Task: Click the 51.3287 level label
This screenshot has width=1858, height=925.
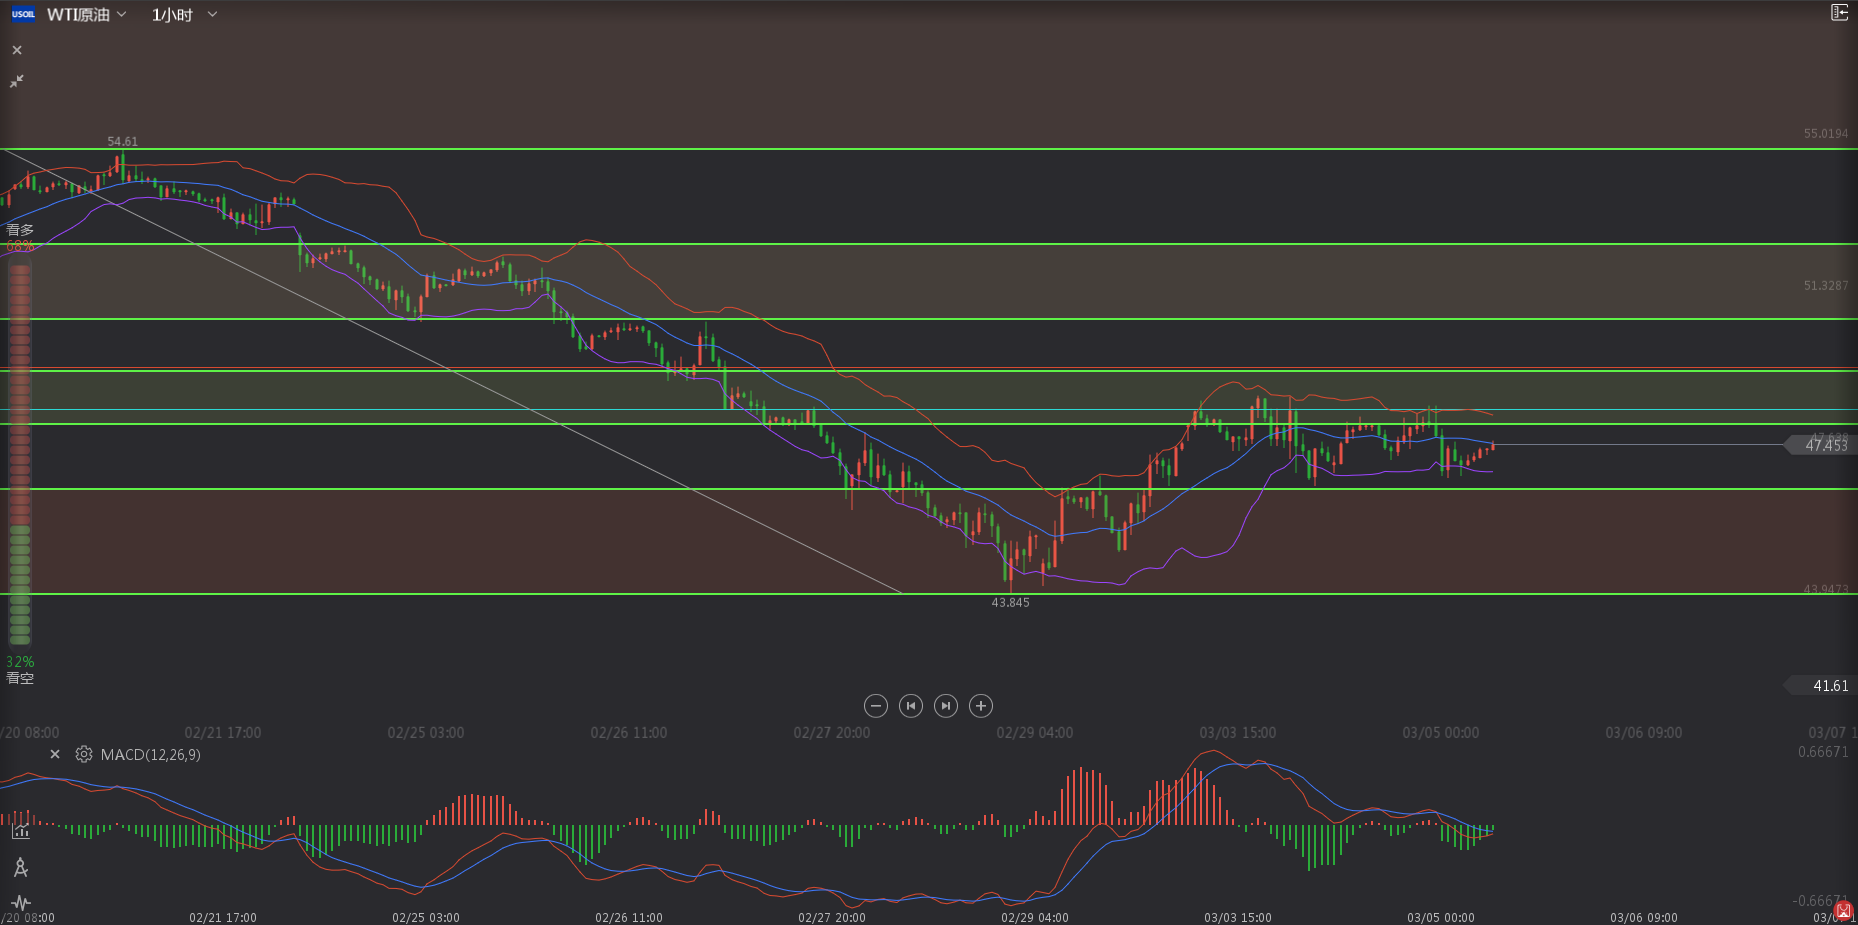Action: 1826,285
